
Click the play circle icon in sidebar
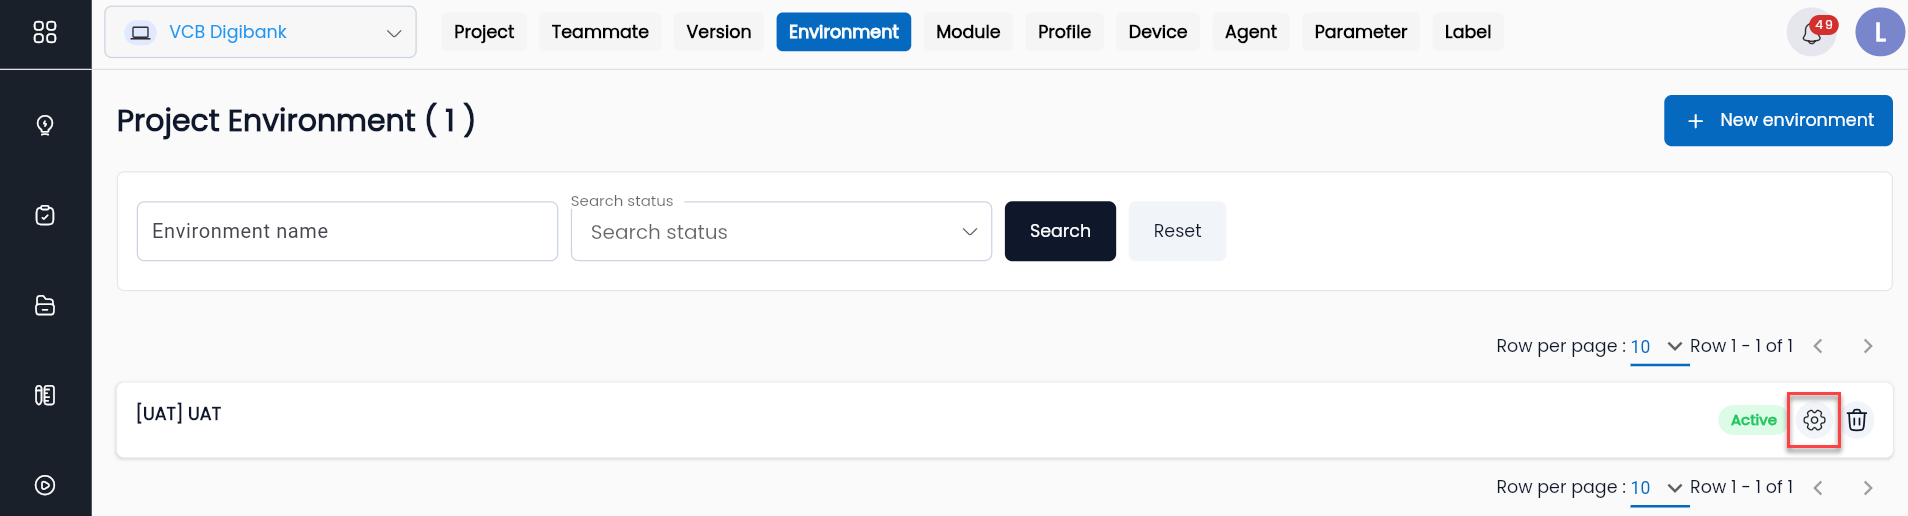(x=45, y=485)
